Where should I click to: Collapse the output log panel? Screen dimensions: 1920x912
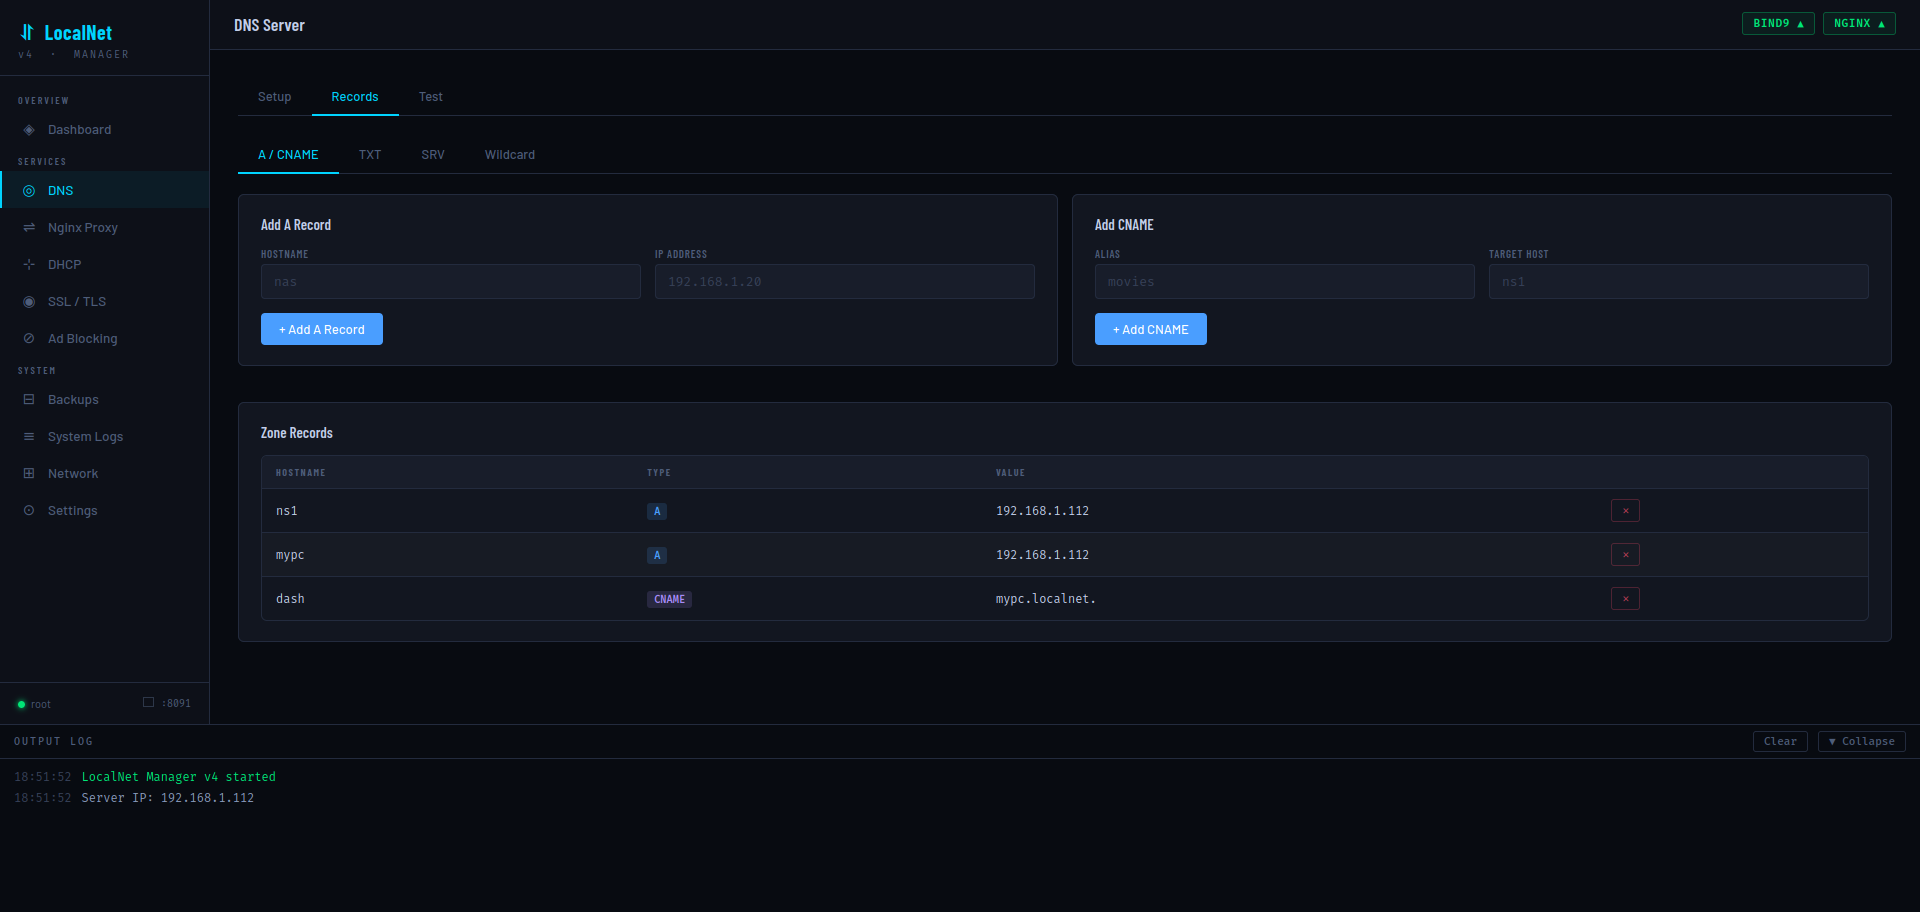click(x=1861, y=742)
